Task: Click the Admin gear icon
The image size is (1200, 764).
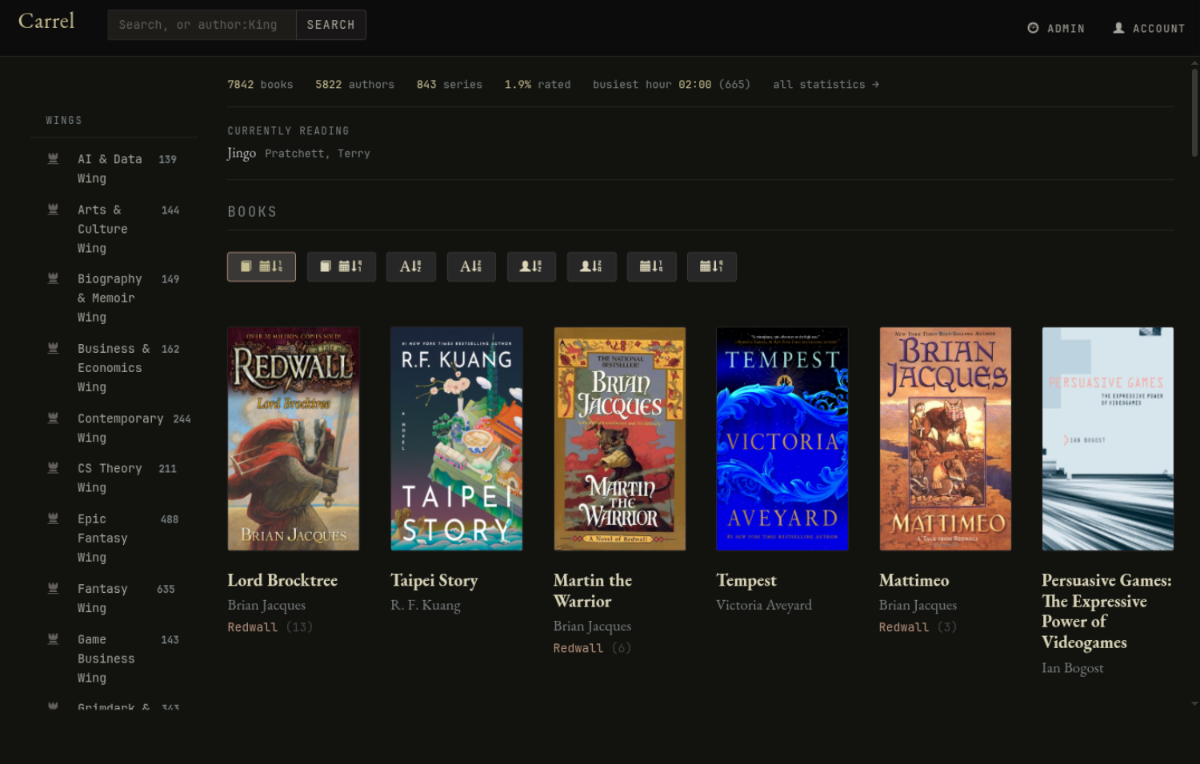Action: point(1033,28)
